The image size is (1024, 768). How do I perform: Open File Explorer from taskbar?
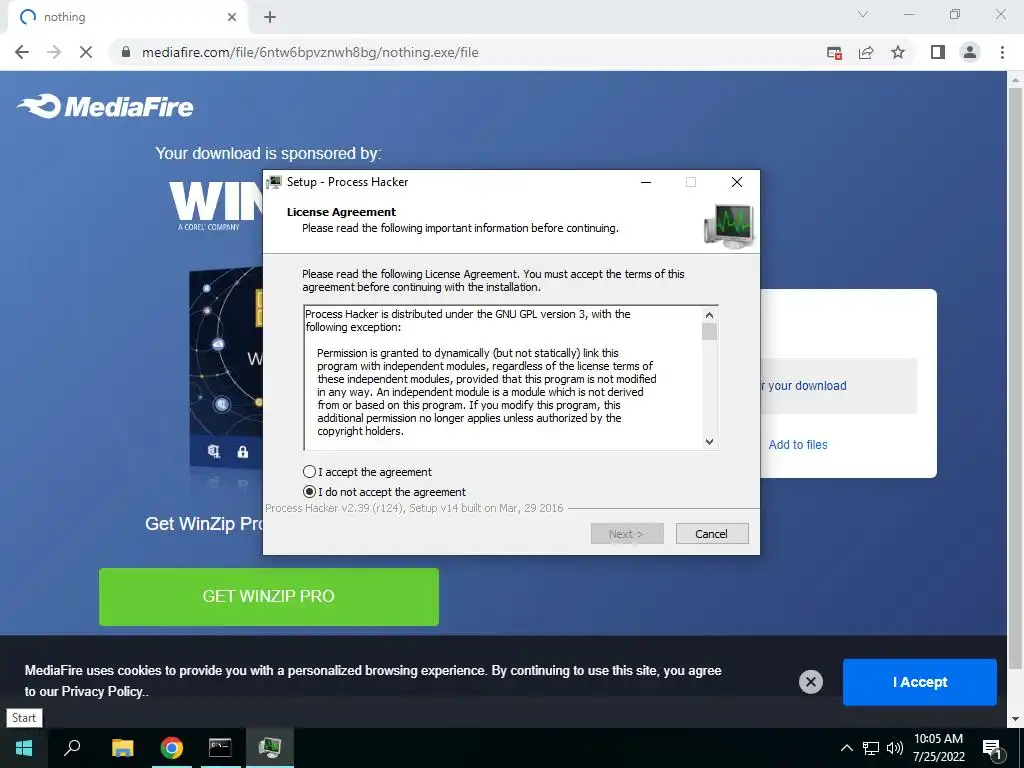coord(122,748)
